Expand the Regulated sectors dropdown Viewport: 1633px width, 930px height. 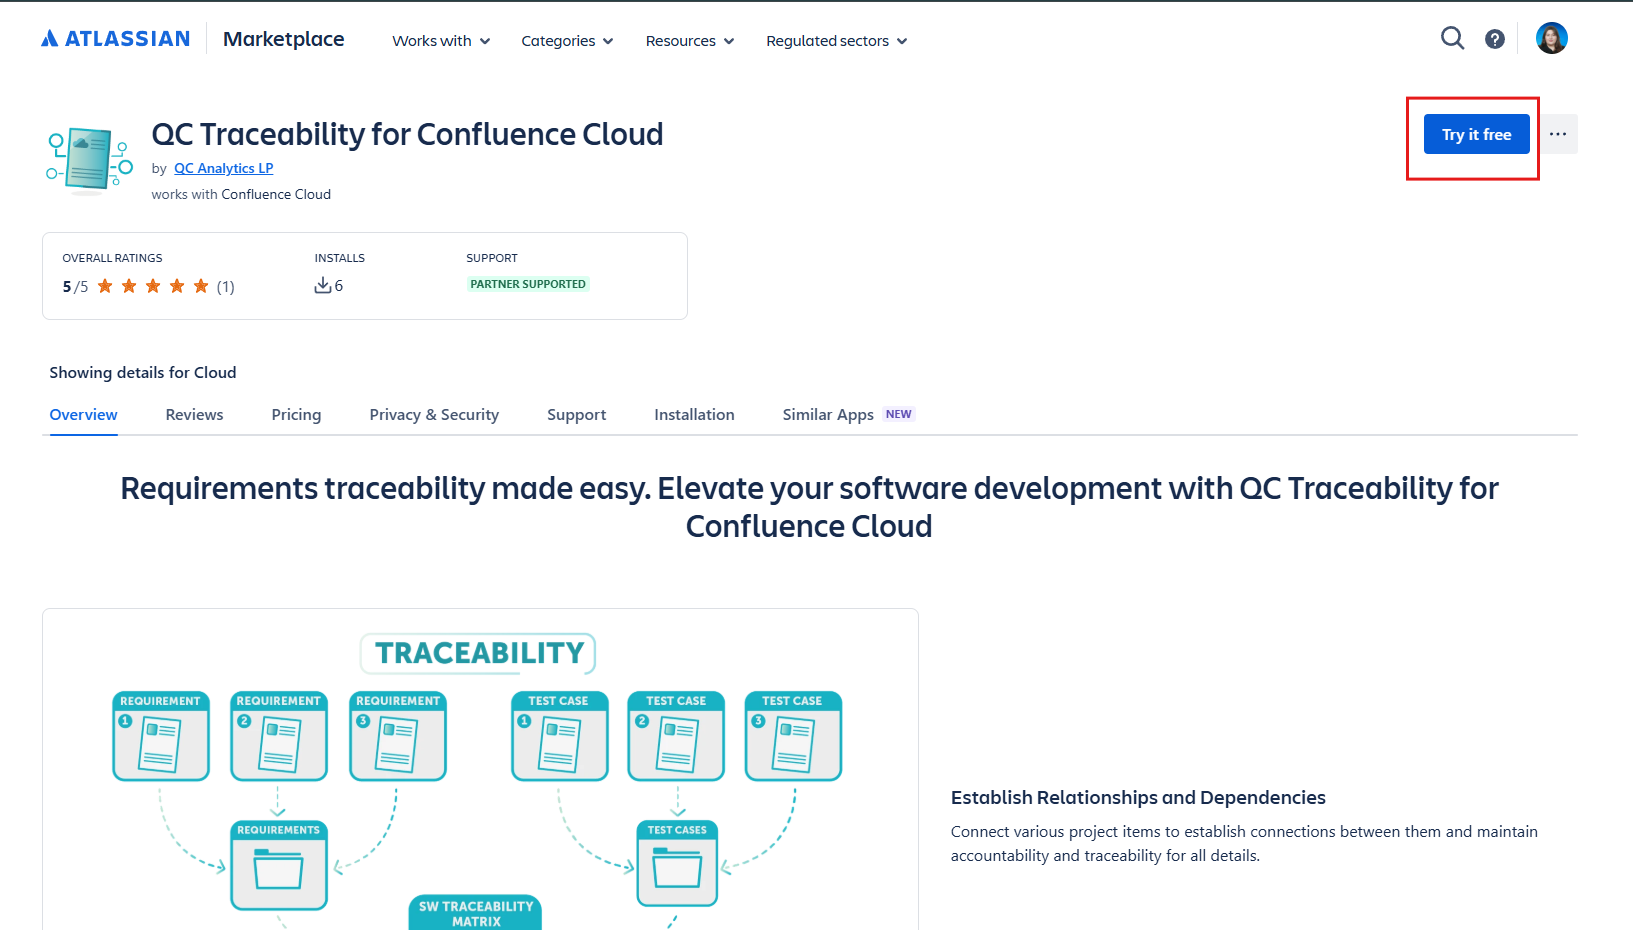pyautogui.click(x=836, y=41)
